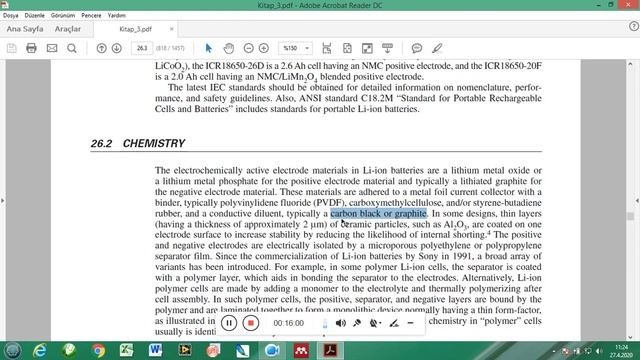Viewport: 640px width, 360px height.
Task: Switch to Araçlar tab
Action: [68, 29]
